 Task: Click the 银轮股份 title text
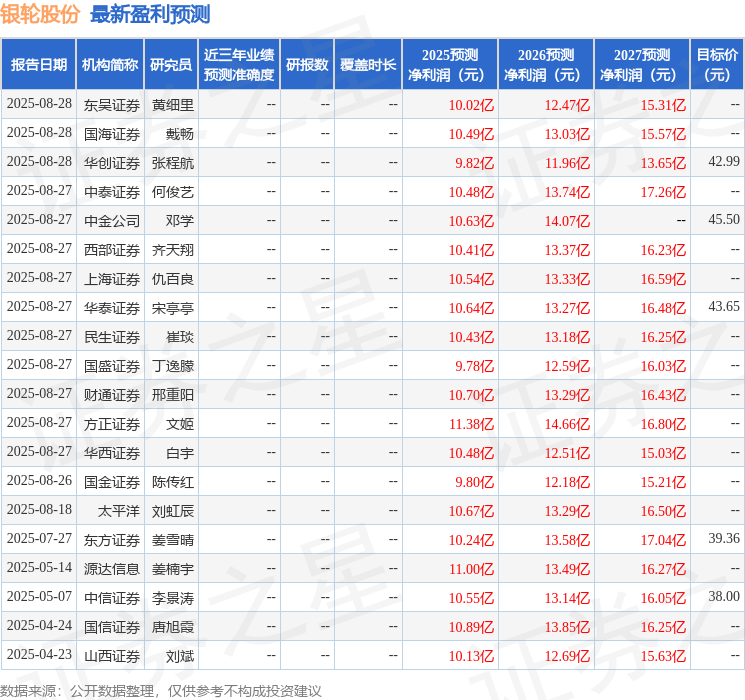coord(40,14)
